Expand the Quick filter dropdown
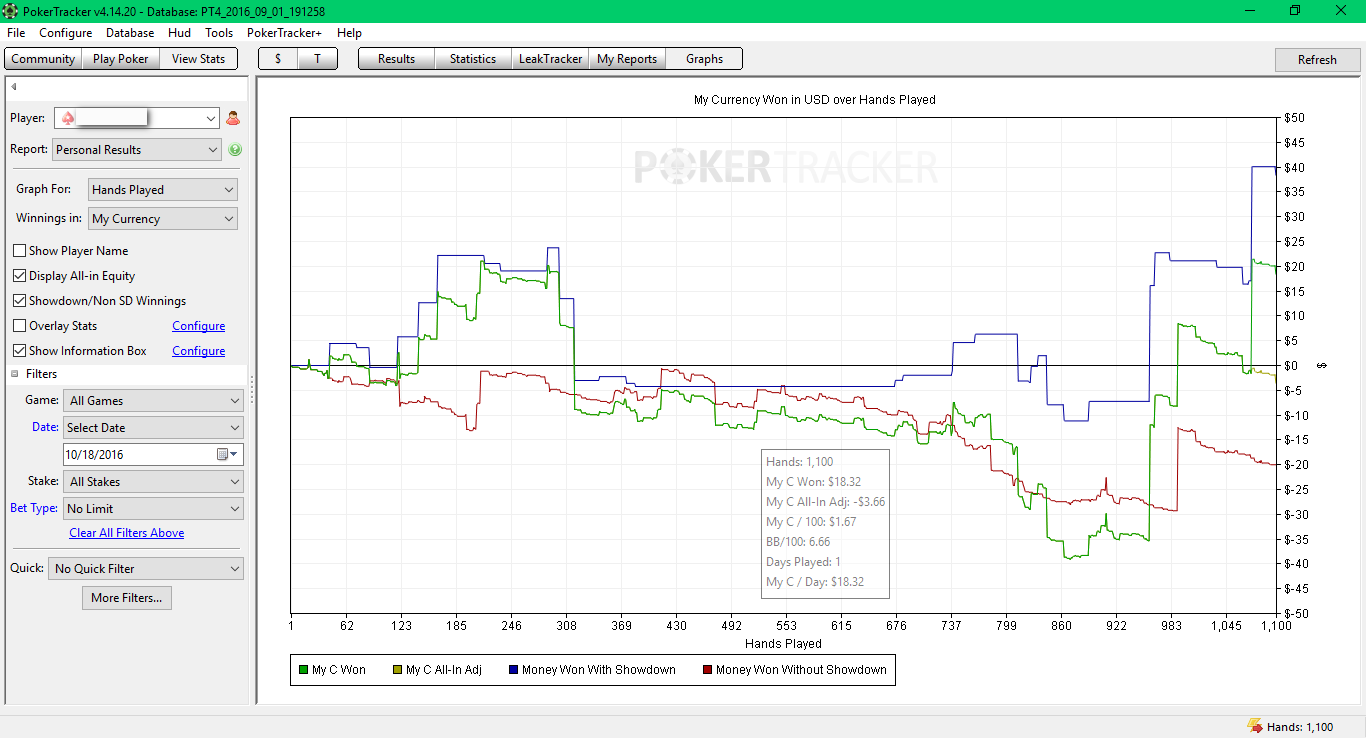 point(146,569)
